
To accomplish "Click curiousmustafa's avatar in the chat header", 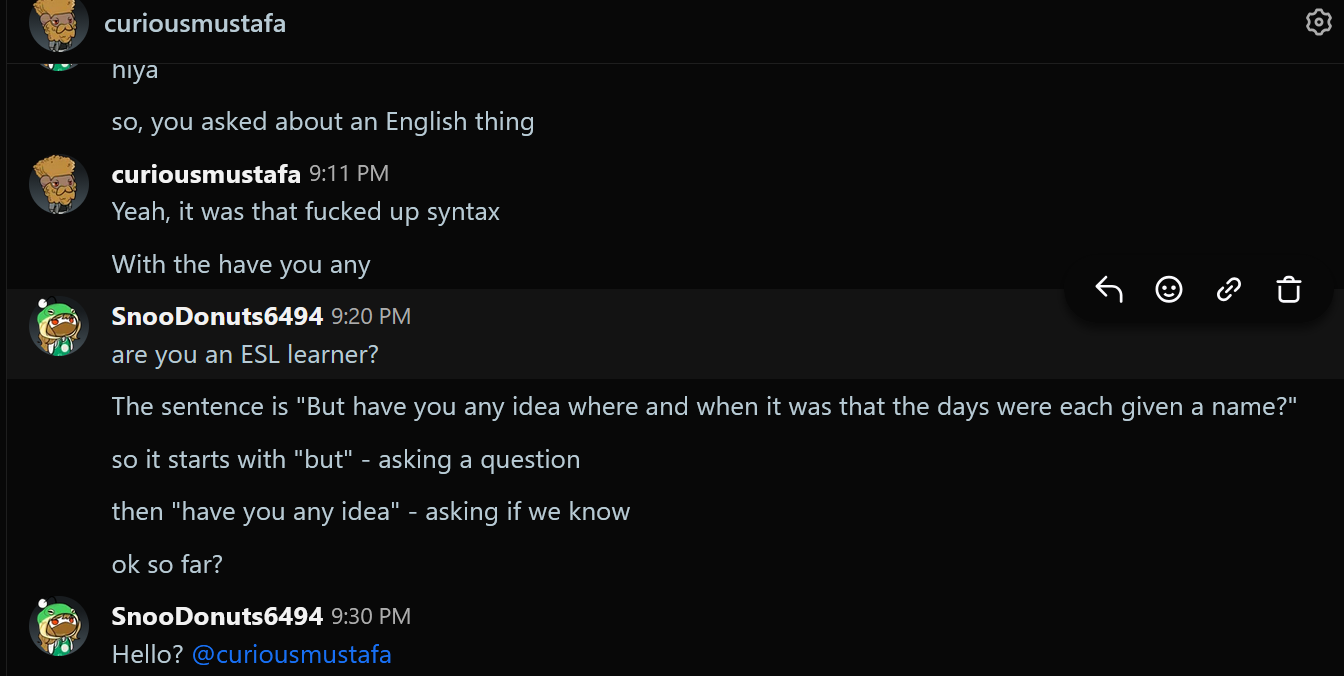I will (x=59, y=23).
